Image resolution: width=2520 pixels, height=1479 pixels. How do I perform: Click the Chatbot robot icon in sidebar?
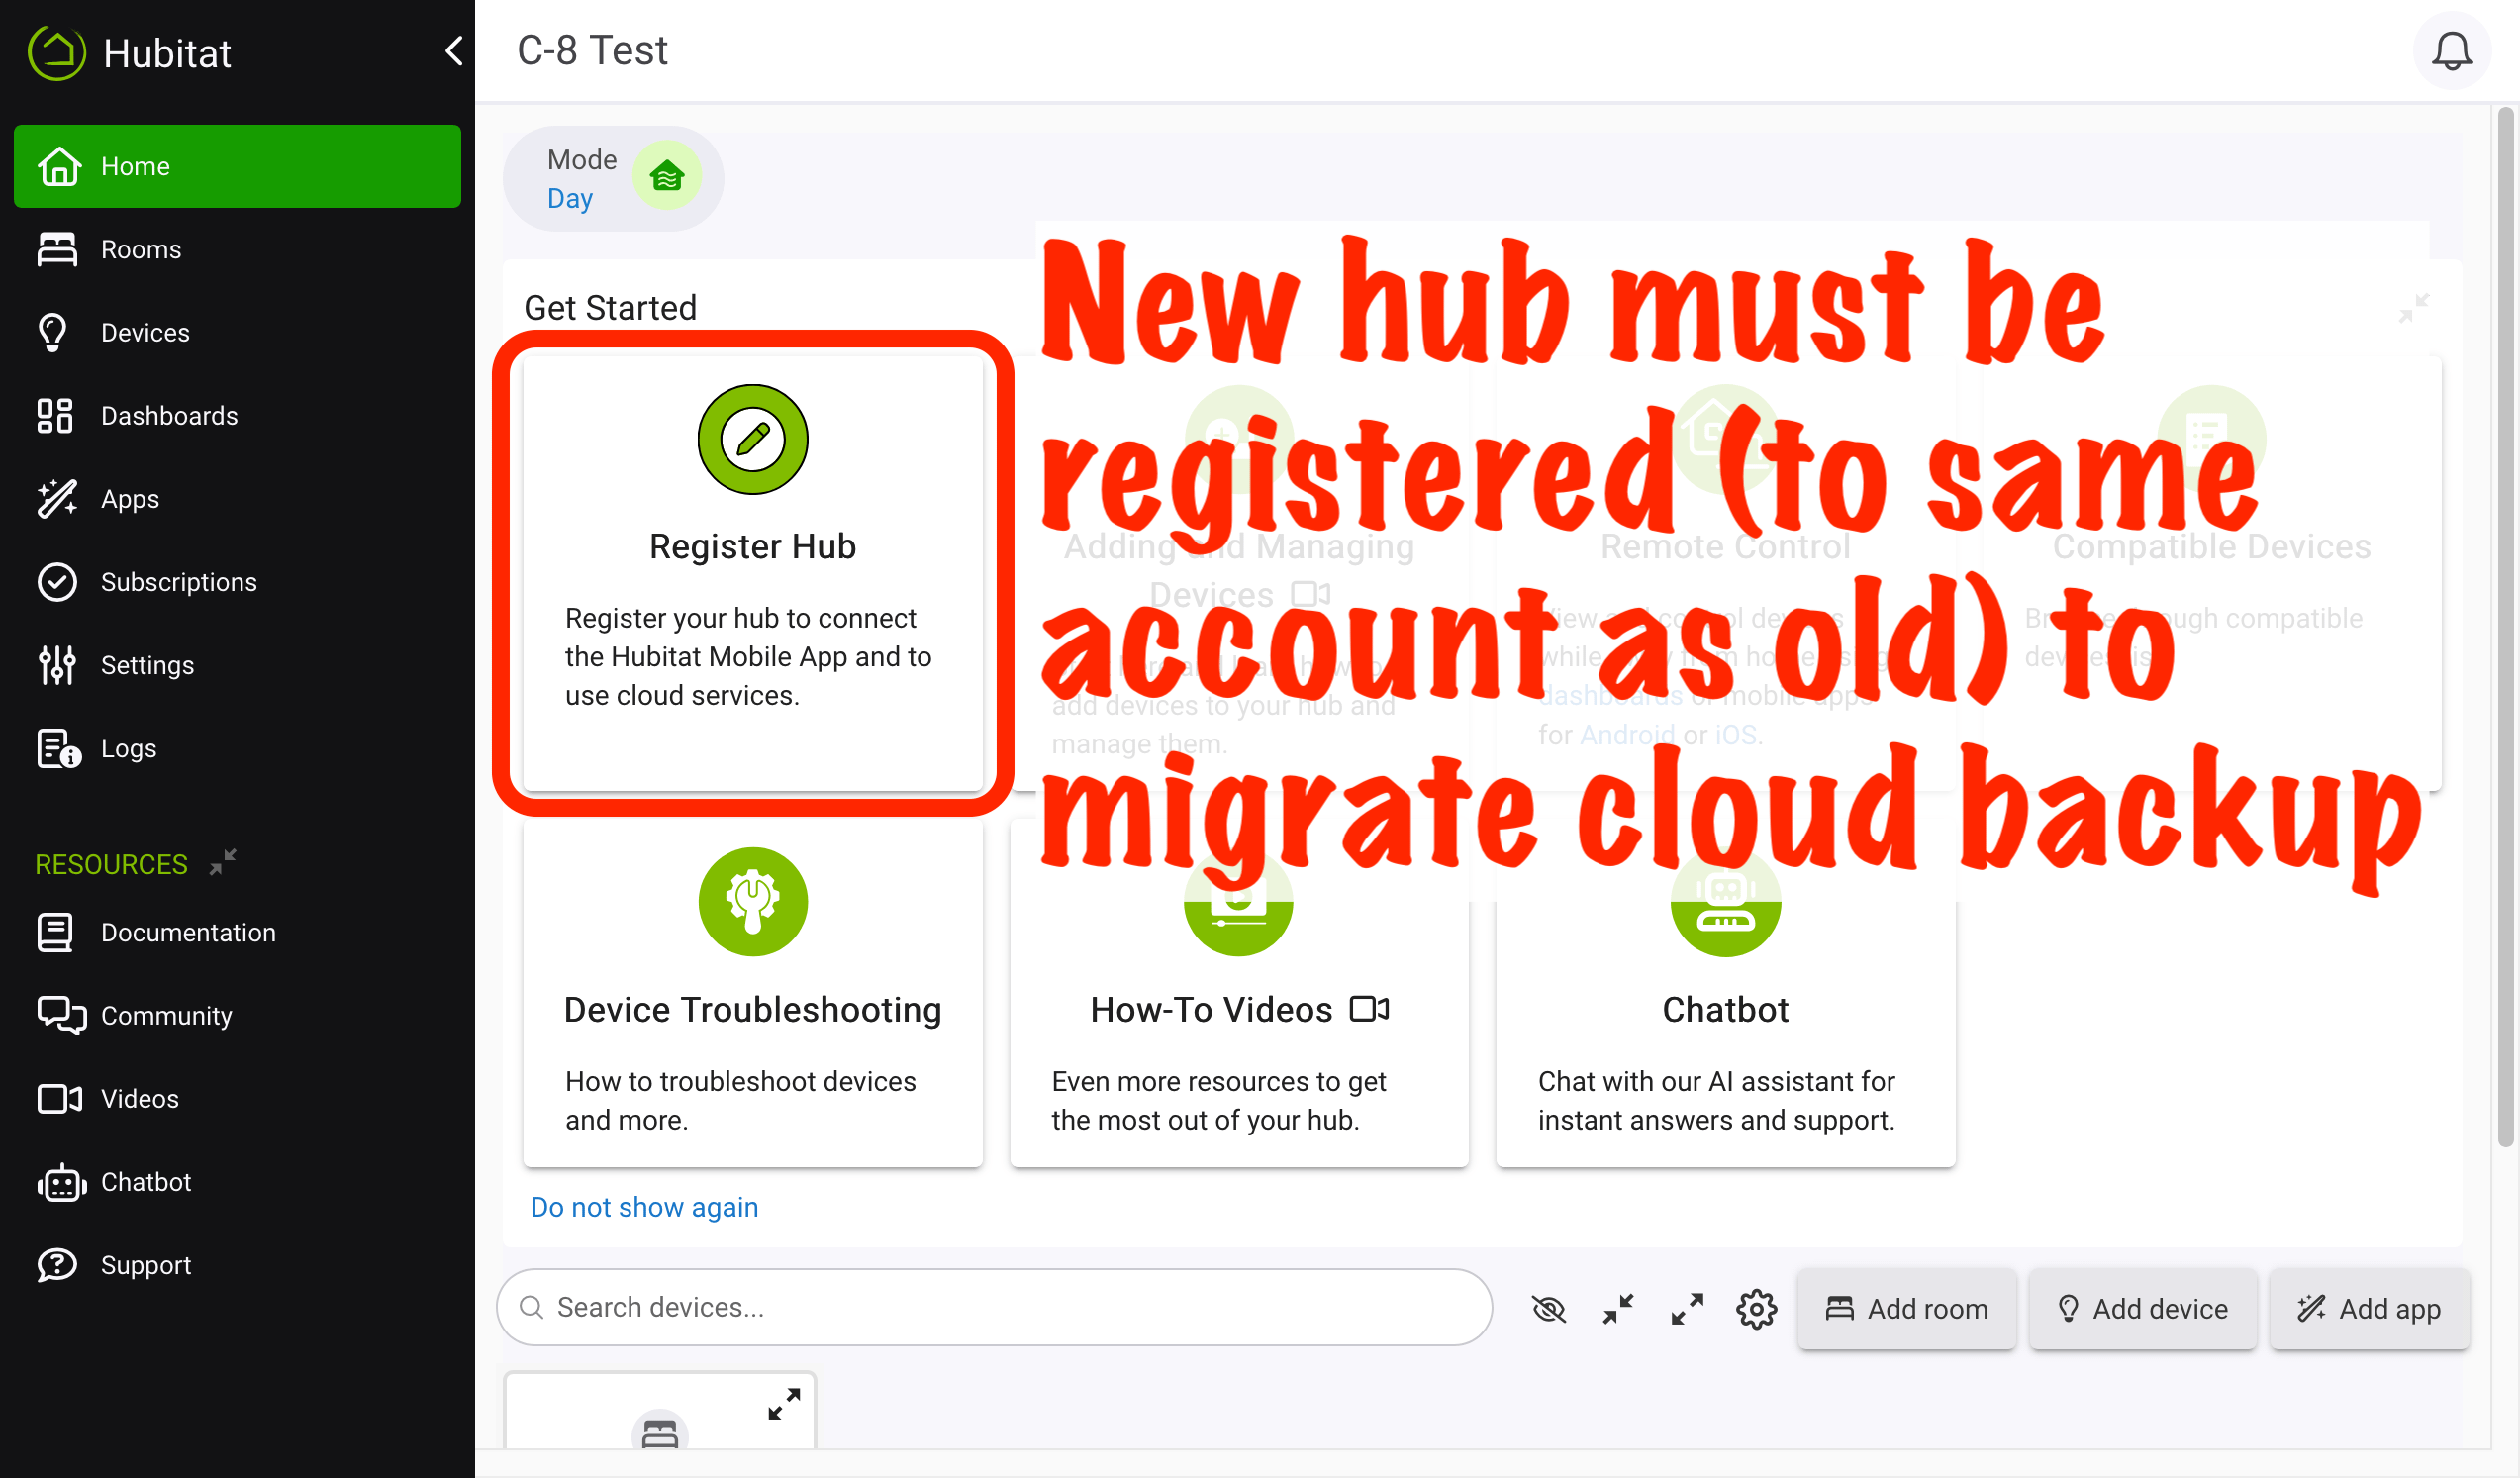[x=61, y=1182]
